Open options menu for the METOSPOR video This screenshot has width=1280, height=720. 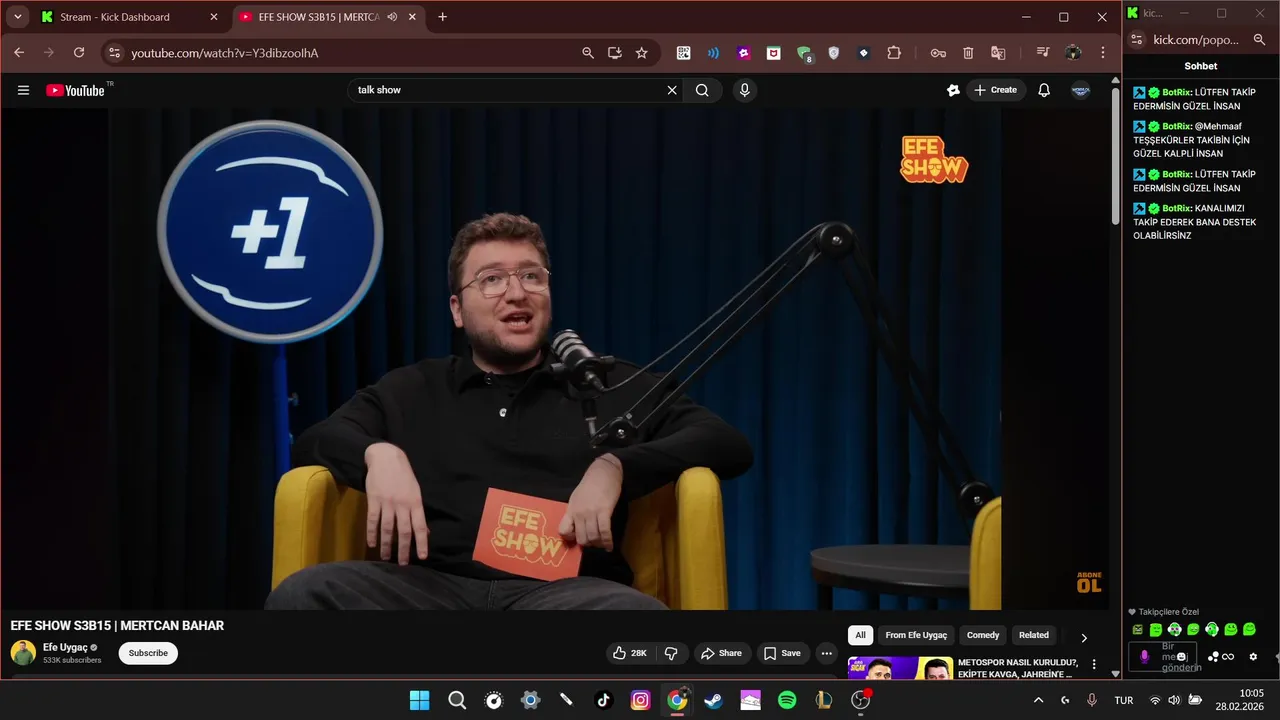(x=1094, y=664)
